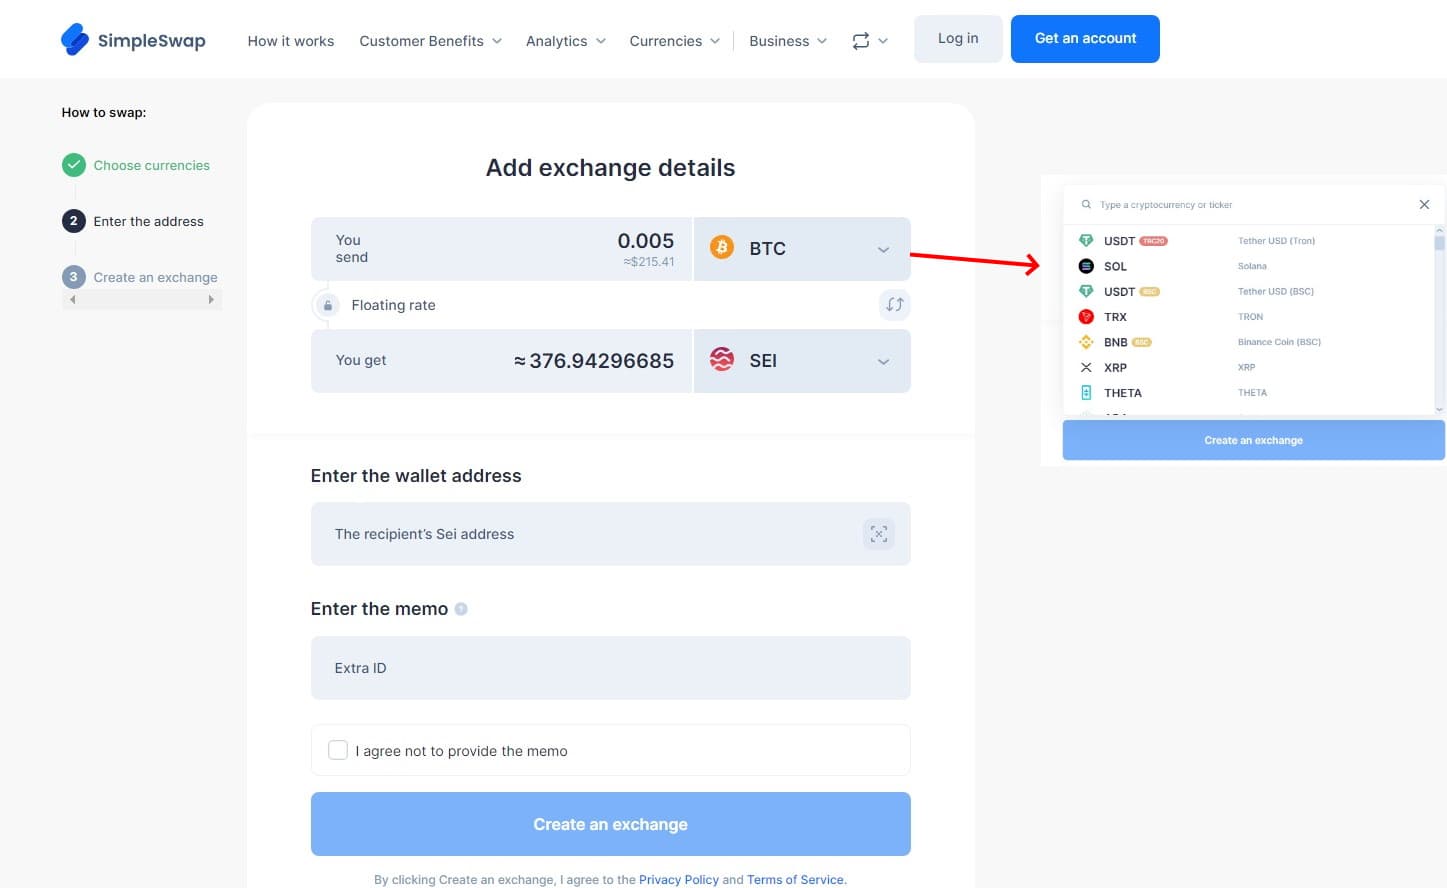Expand Business menu
Viewport: 1447px width, 888px height.
coord(788,41)
